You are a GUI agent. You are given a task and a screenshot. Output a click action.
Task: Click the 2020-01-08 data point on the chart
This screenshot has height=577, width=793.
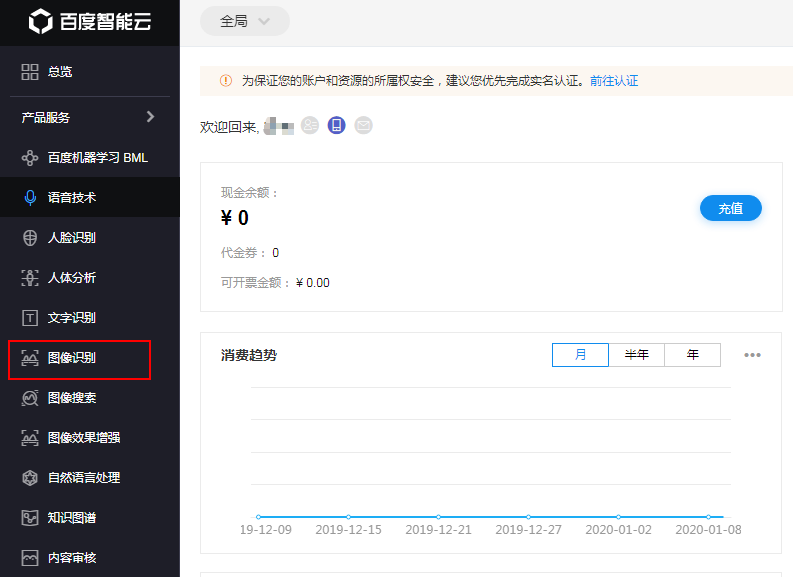pyautogui.click(x=709, y=517)
